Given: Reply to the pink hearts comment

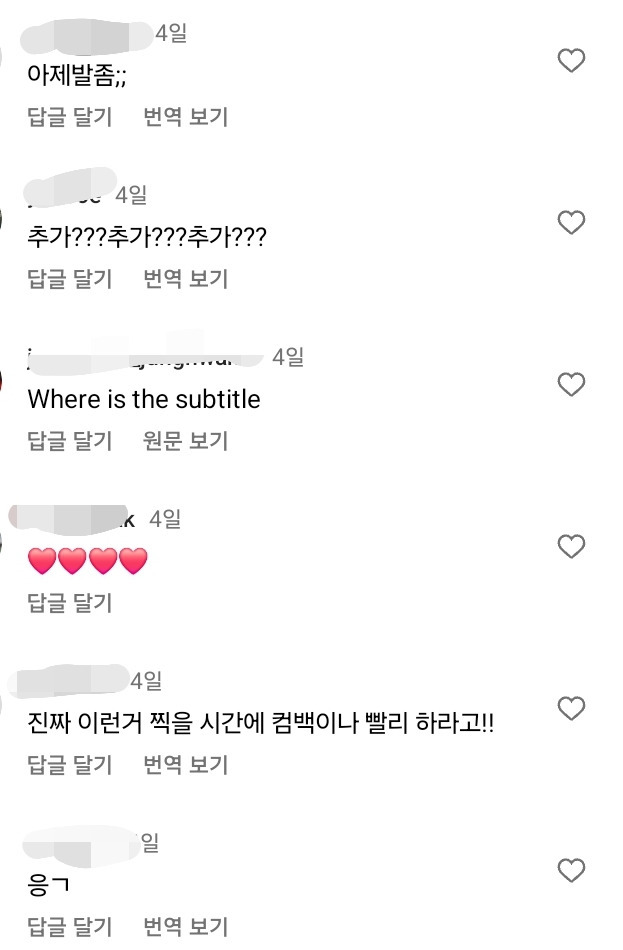Looking at the screenshot, I should point(70,603).
